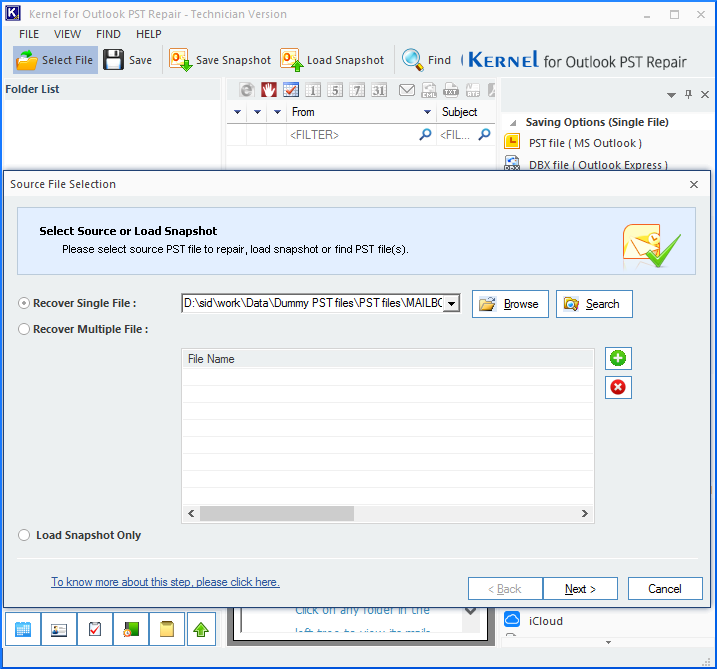Click the Search button
Viewport: 717px width, 669px height.
tap(594, 304)
